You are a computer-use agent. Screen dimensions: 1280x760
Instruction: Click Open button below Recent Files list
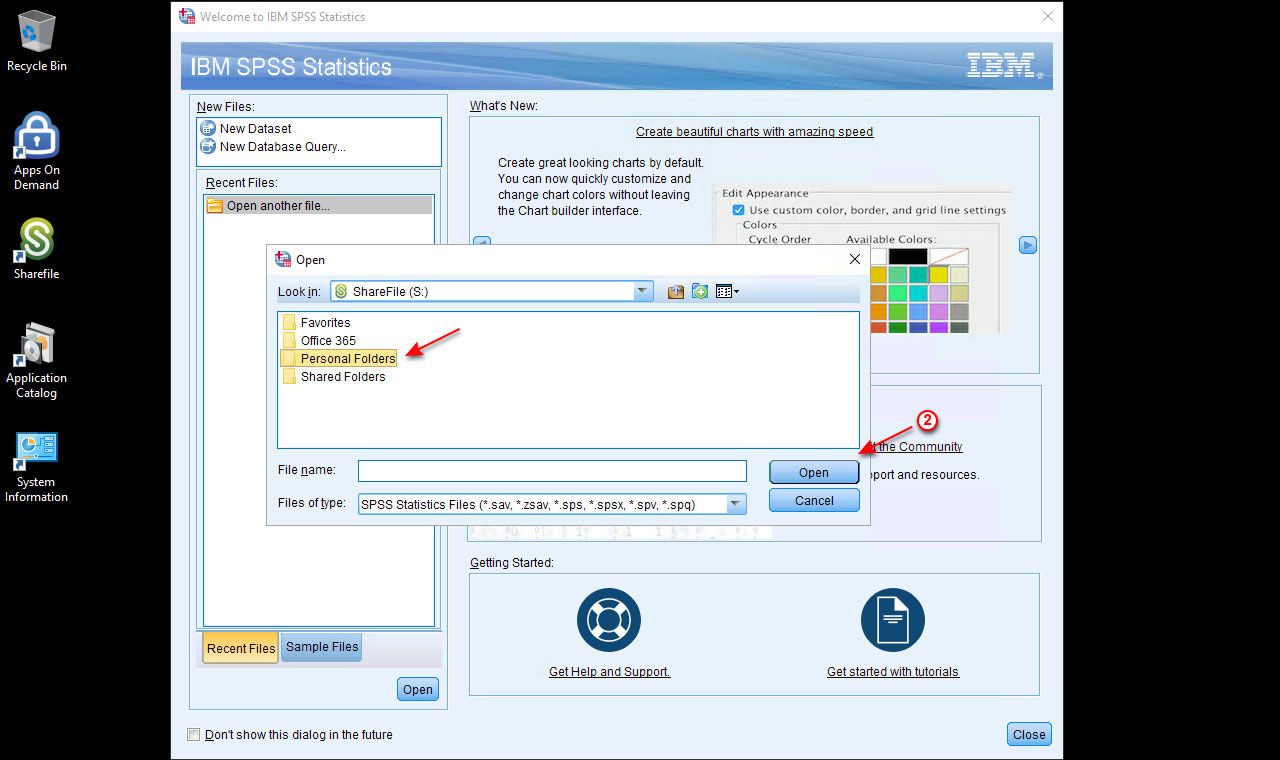pyautogui.click(x=418, y=689)
